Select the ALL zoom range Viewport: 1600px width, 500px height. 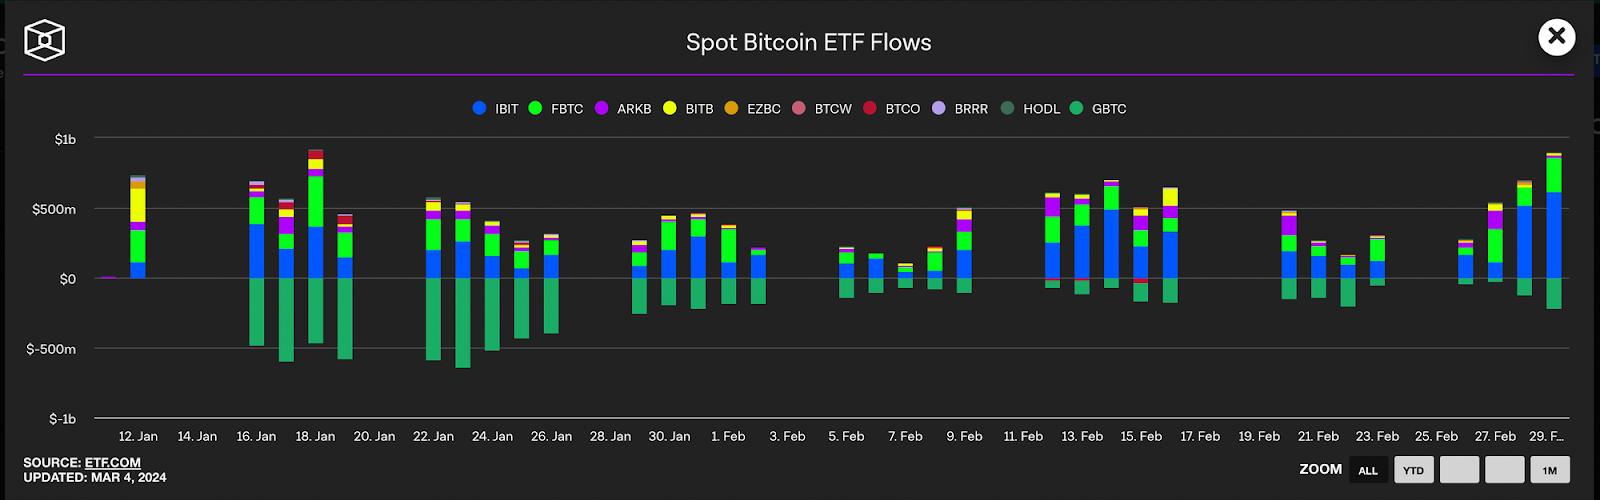click(1368, 470)
